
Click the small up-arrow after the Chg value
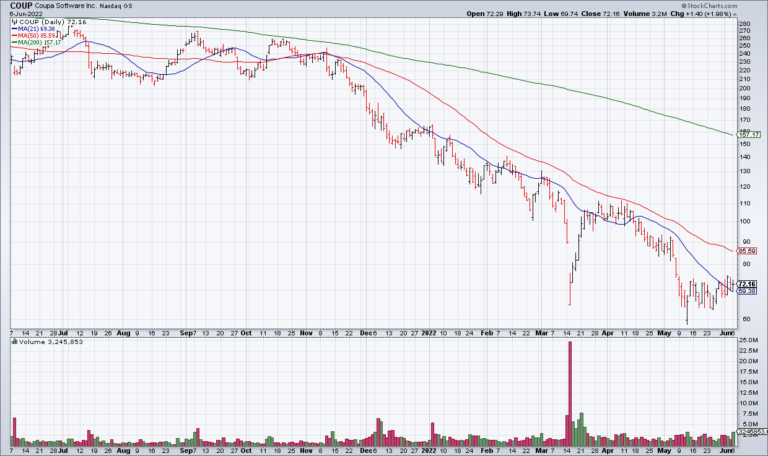point(734,14)
